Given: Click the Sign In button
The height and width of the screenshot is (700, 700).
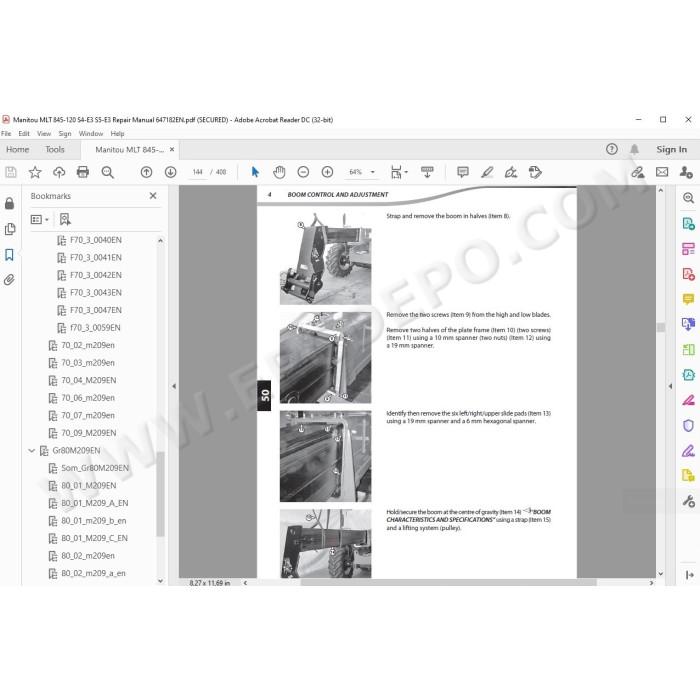Looking at the screenshot, I should [x=671, y=150].
